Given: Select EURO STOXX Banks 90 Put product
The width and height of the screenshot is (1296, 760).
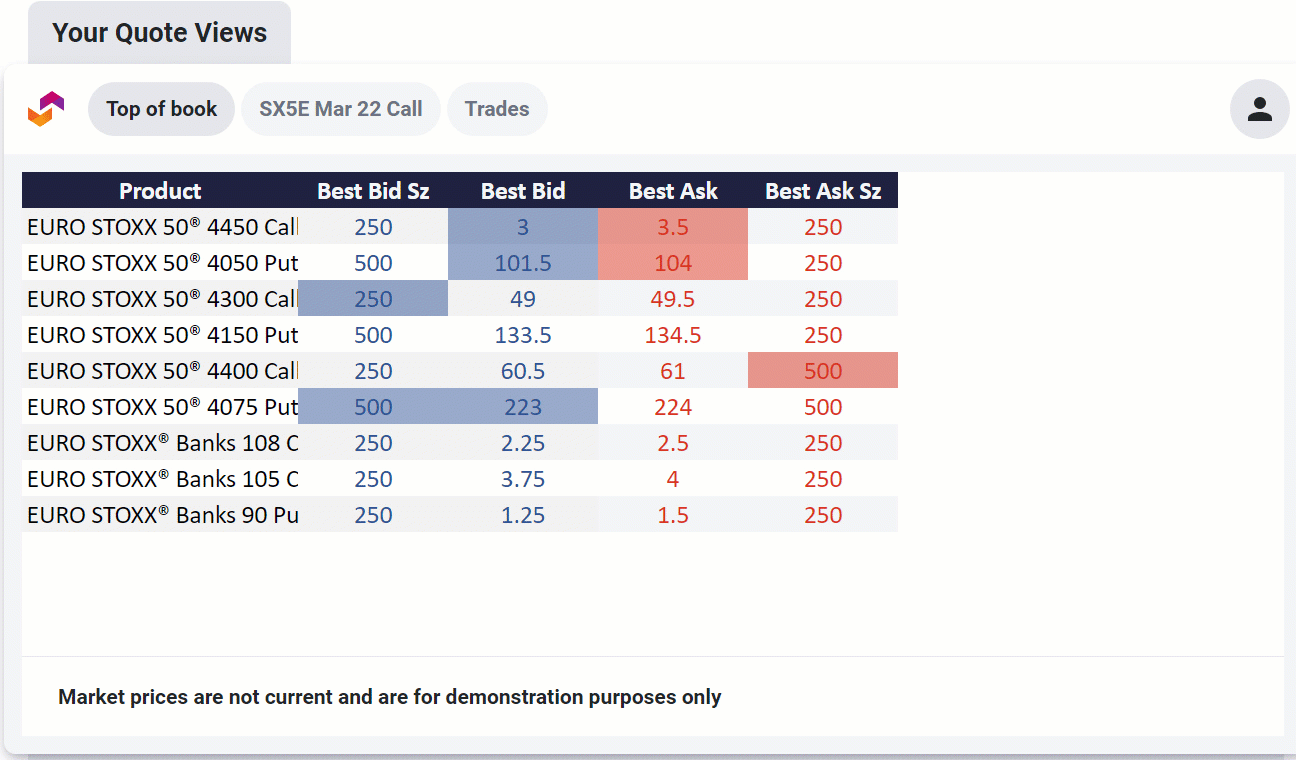Looking at the screenshot, I should point(160,515).
